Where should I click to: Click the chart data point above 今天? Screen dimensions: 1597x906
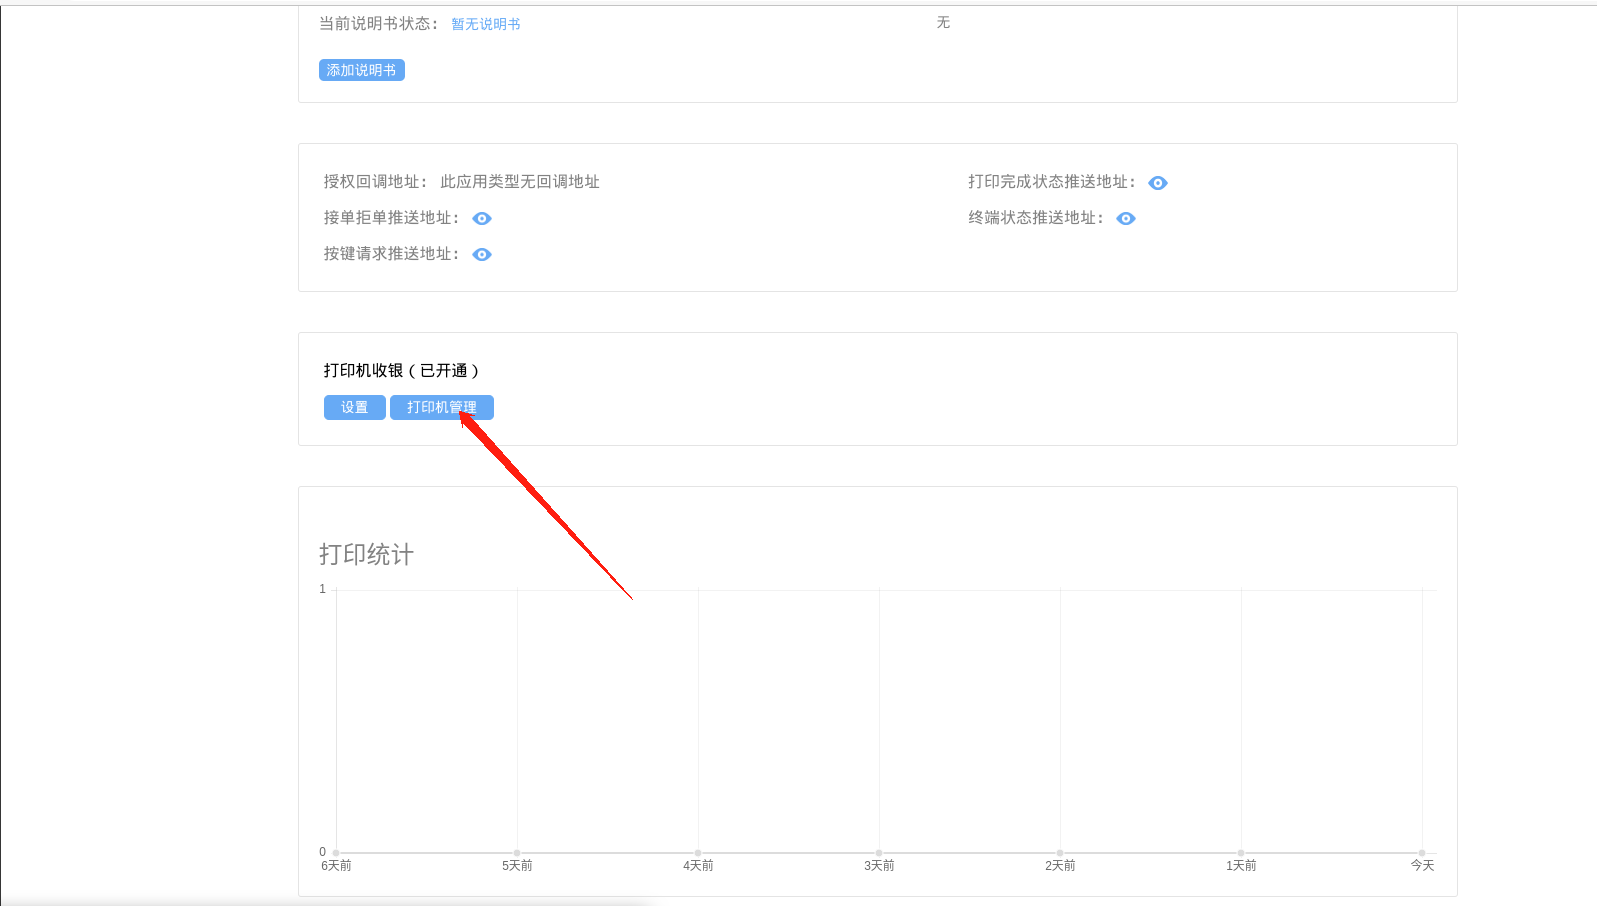pyautogui.click(x=1422, y=853)
